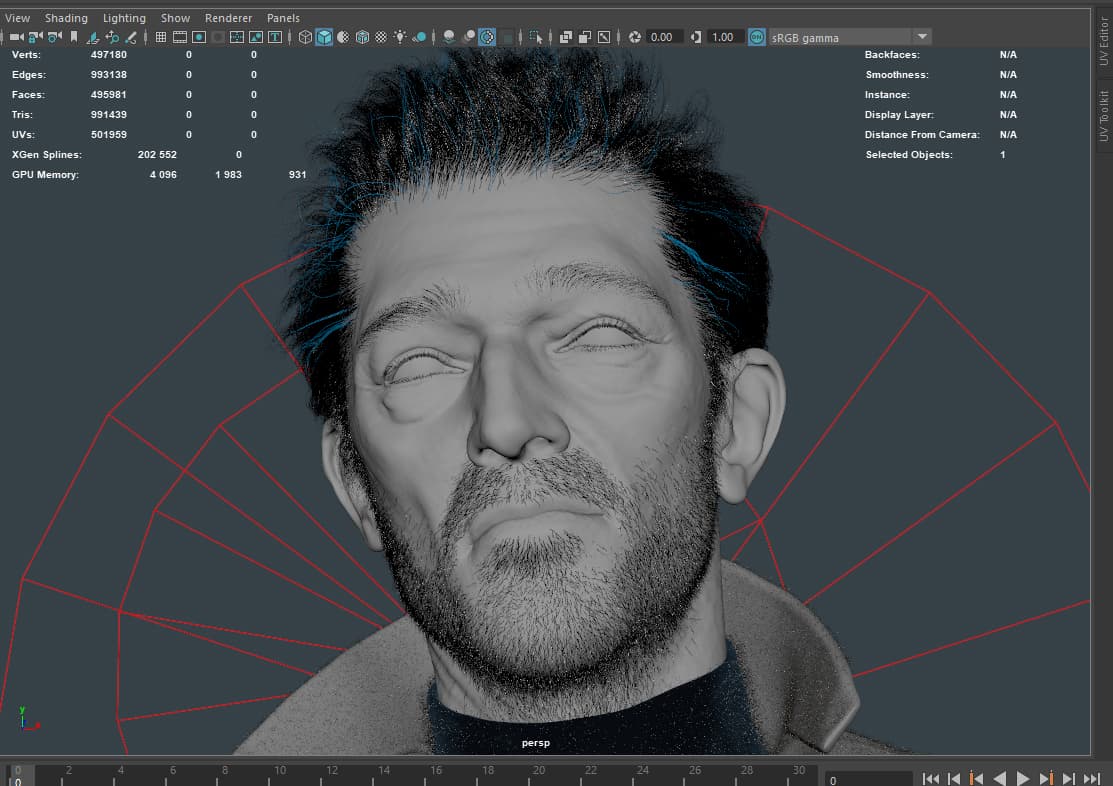Click the Shadows icon
The width and height of the screenshot is (1113, 786).
420,37
